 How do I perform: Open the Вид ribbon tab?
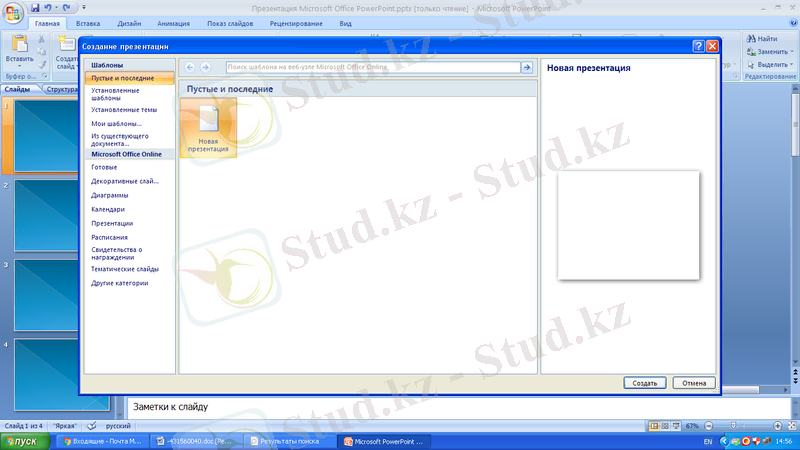click(x=345, y=23)
